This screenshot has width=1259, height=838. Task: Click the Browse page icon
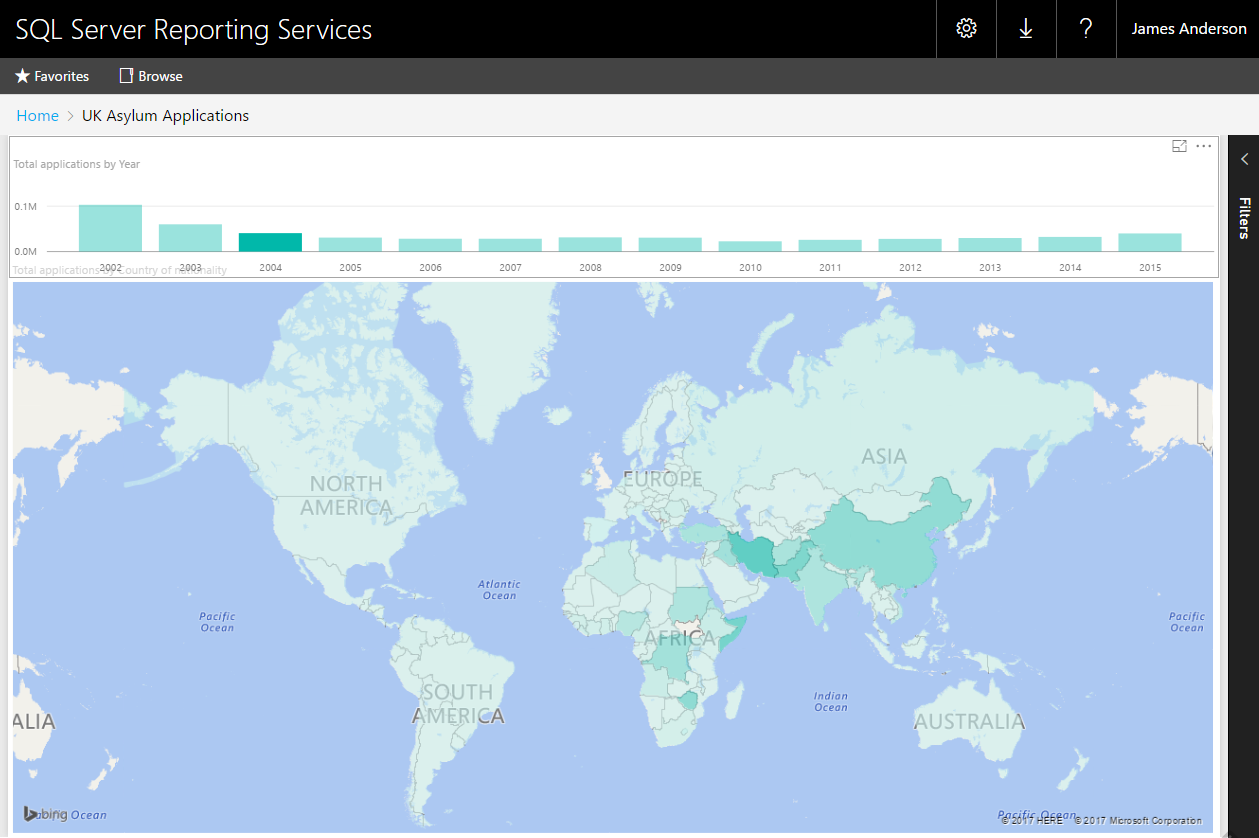tap(126, 76)
